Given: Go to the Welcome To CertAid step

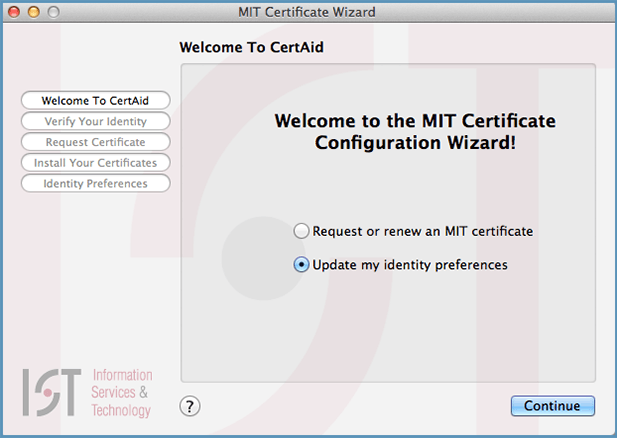Looking at the screenshot, I should click(95, 100).
